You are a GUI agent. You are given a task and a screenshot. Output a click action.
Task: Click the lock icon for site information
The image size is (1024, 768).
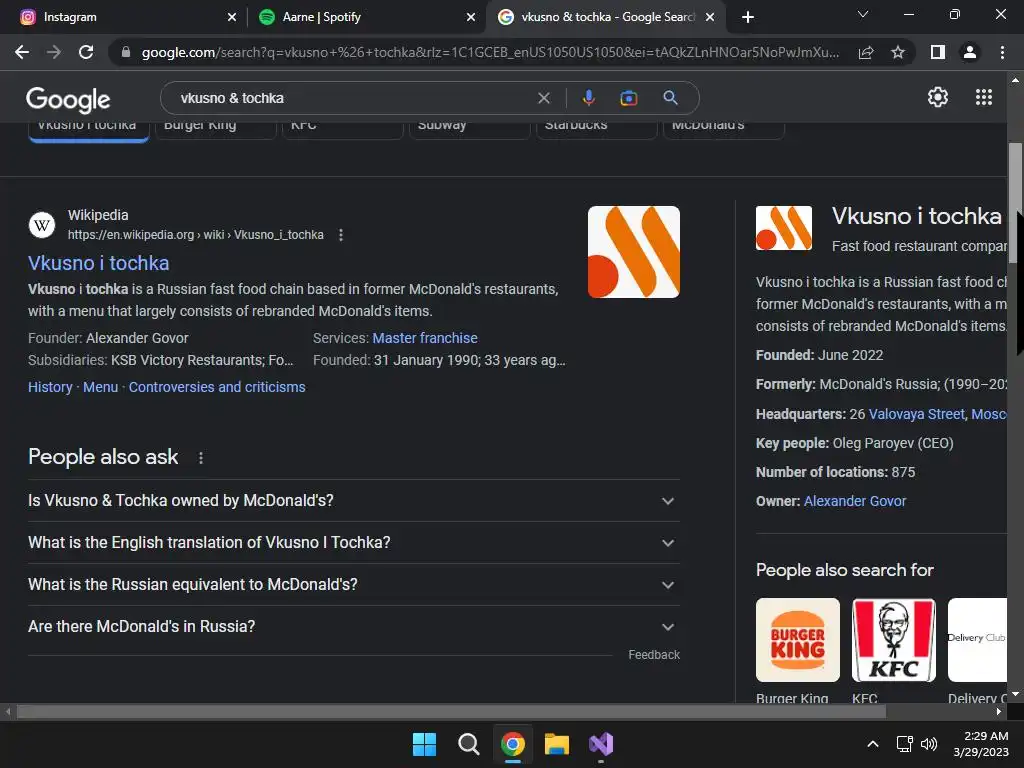(126, 52)
